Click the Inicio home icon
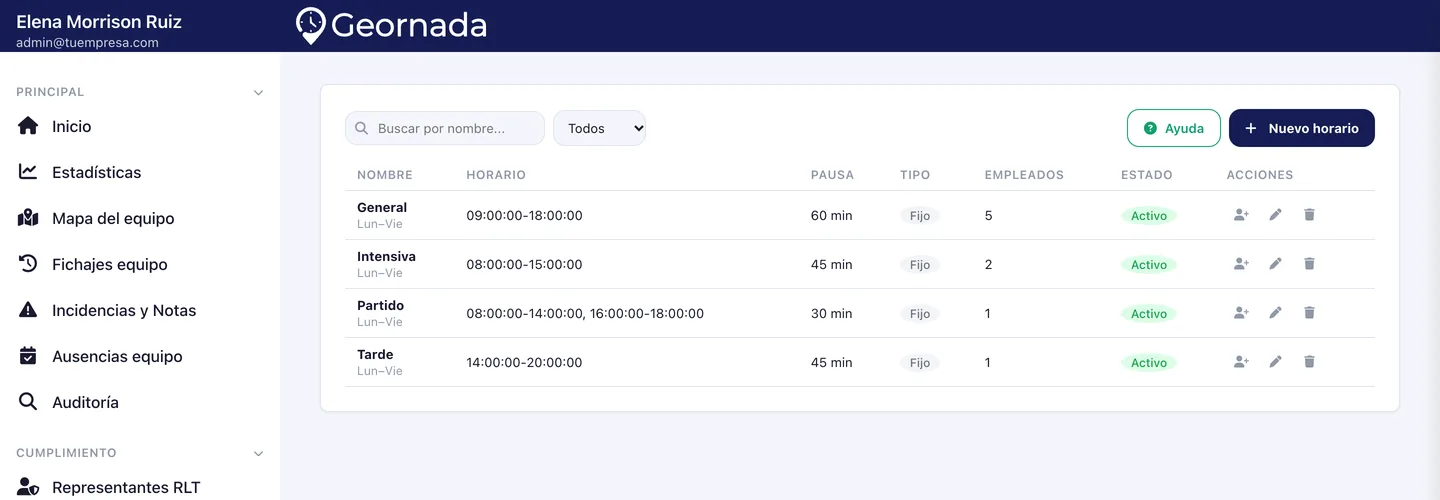Image resolution: width=1440 pixels, height=500 pixels. pyautogui.click(x=28, y=126)
